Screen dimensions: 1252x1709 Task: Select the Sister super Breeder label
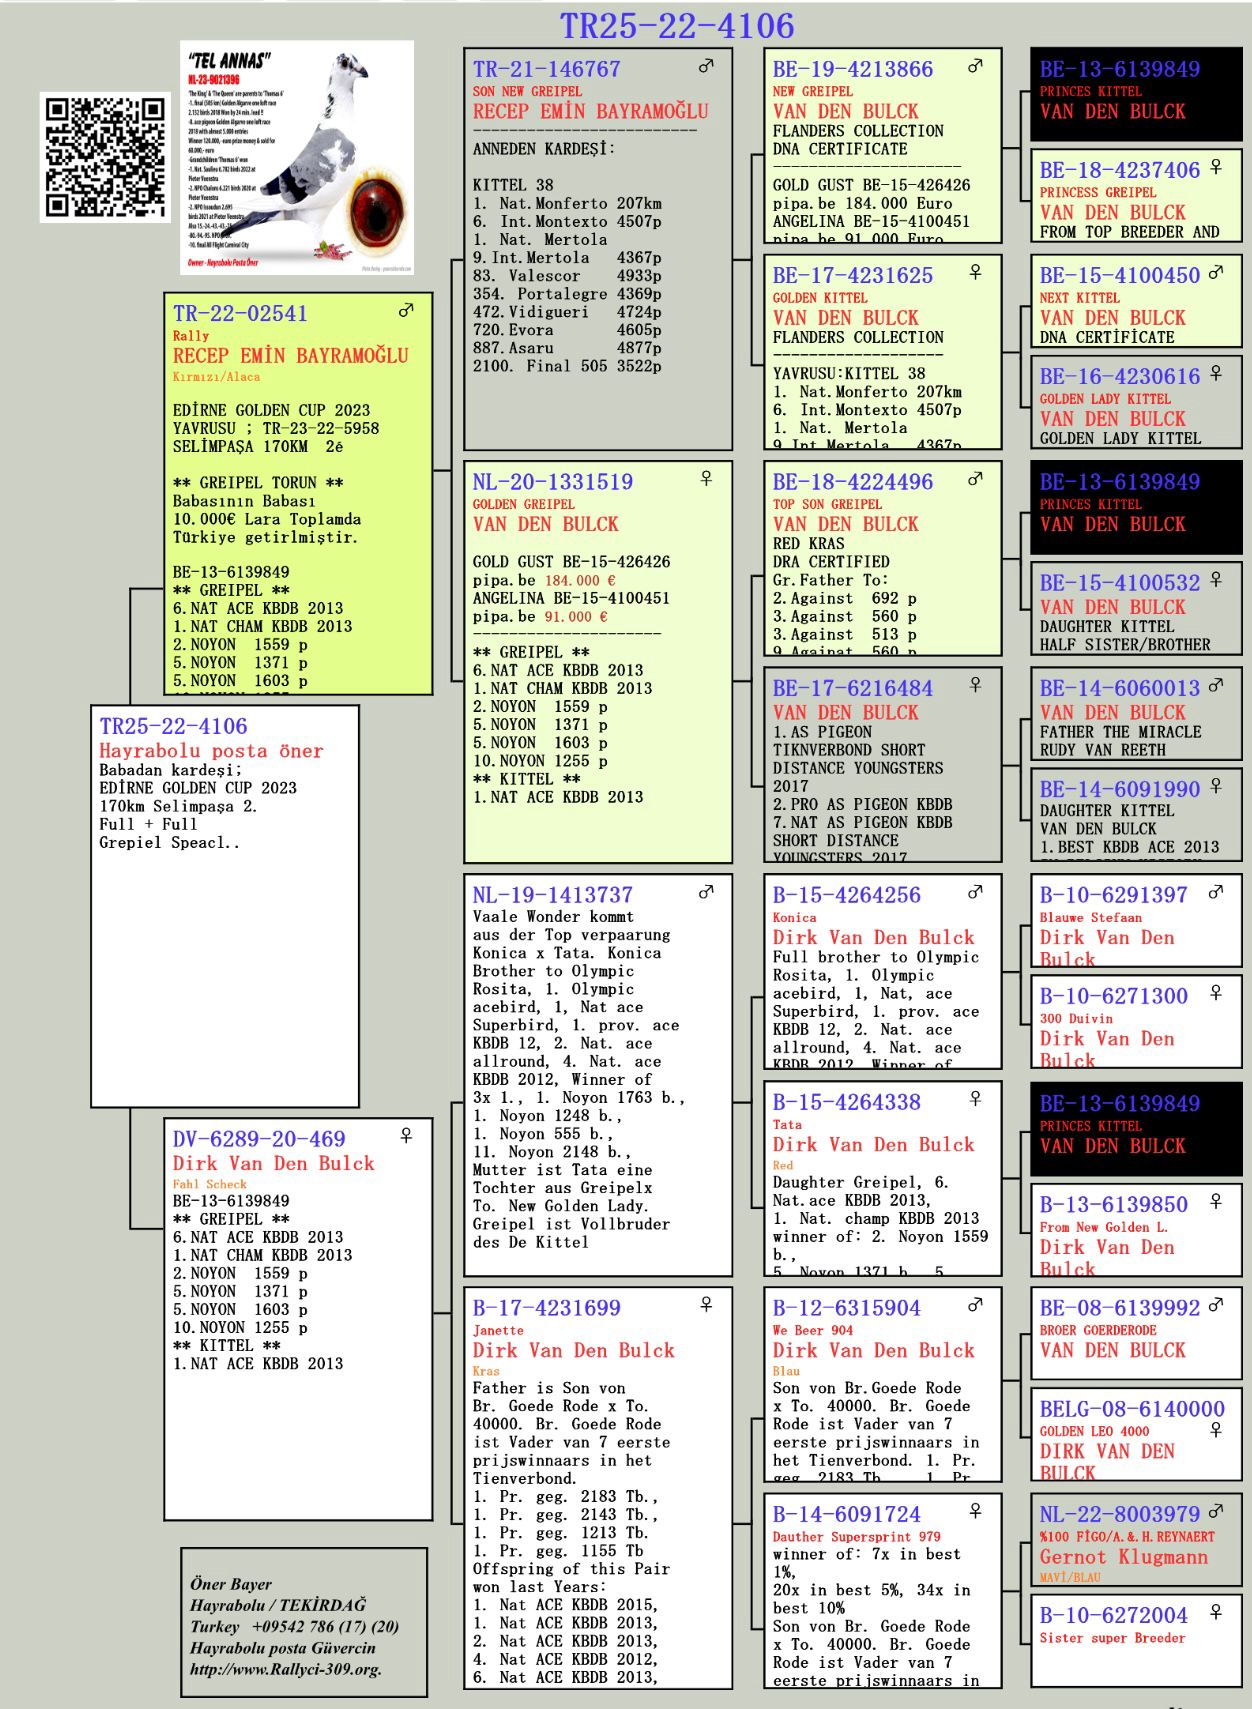click(x=1112, y=1637)
